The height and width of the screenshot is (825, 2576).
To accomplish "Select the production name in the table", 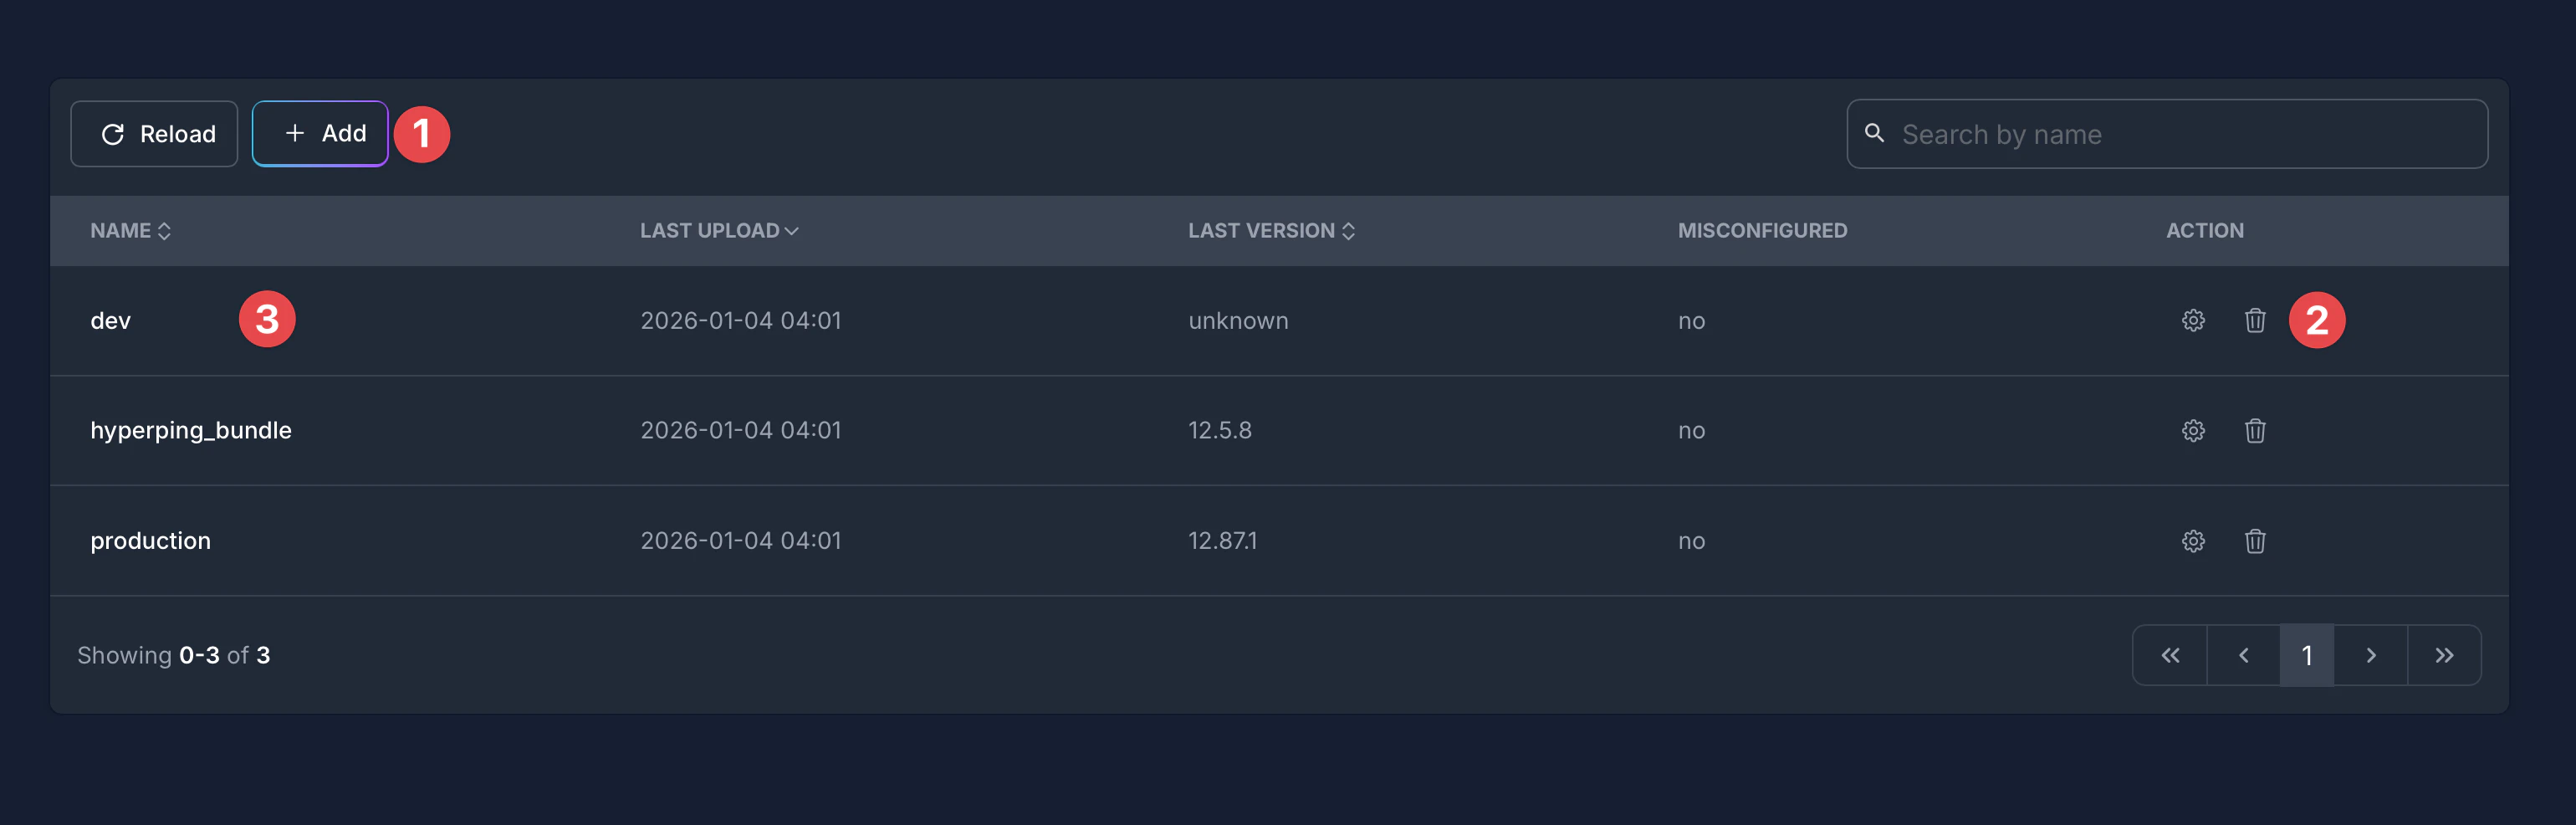I will point(151,541).
